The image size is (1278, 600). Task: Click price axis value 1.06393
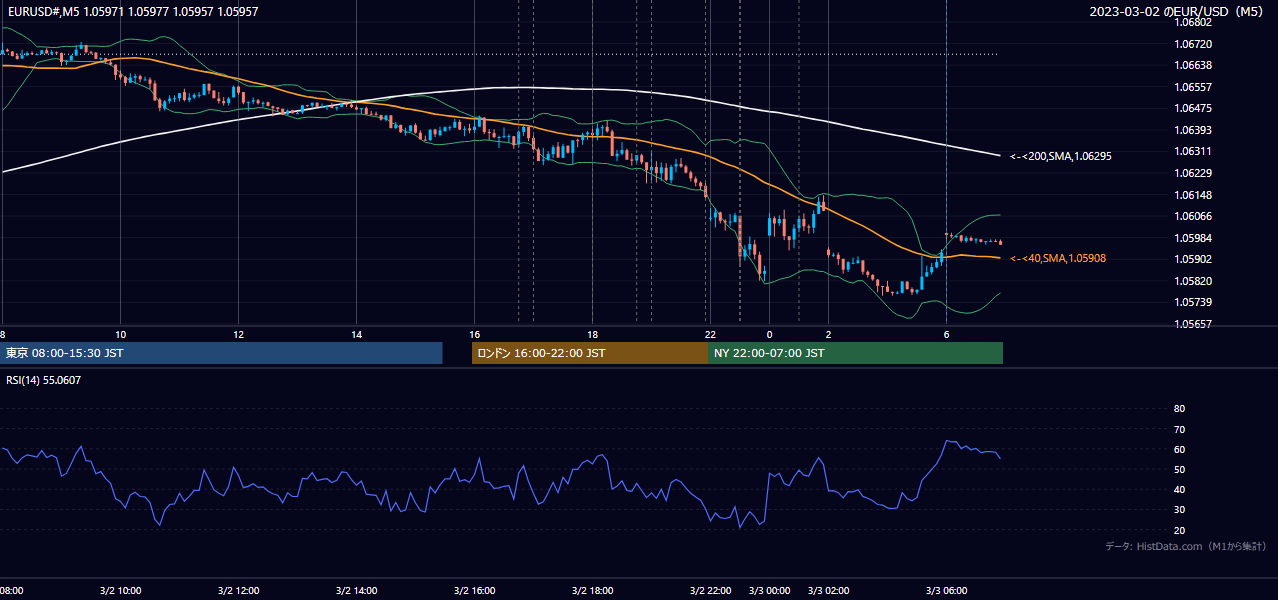1192,130
